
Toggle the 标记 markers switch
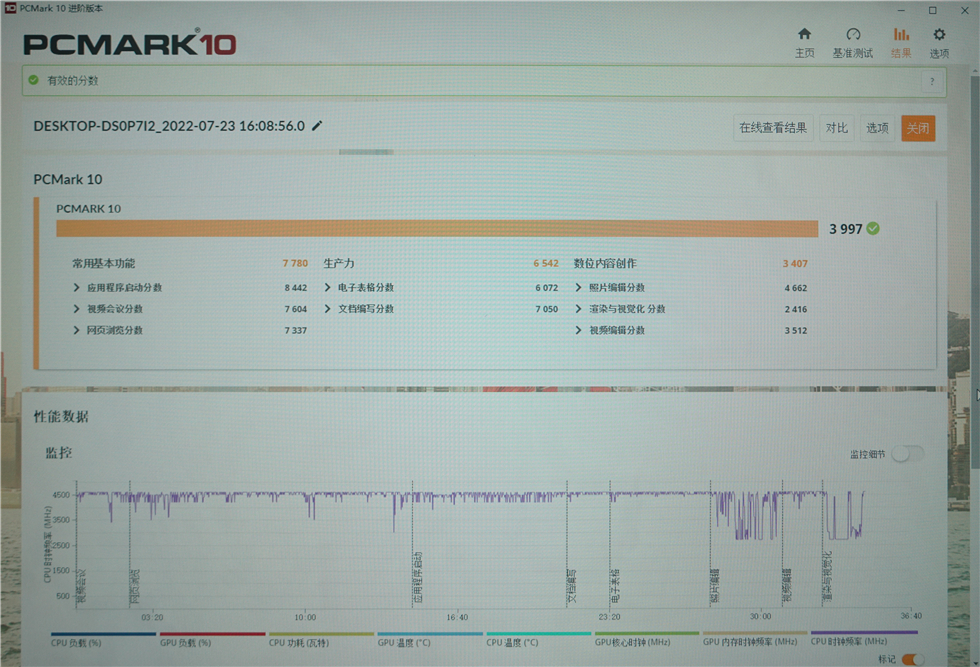coord(913,659)
